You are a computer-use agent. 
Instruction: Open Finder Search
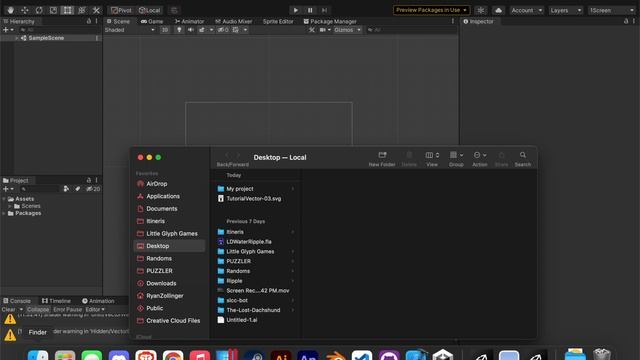click(x=522, y=159)
